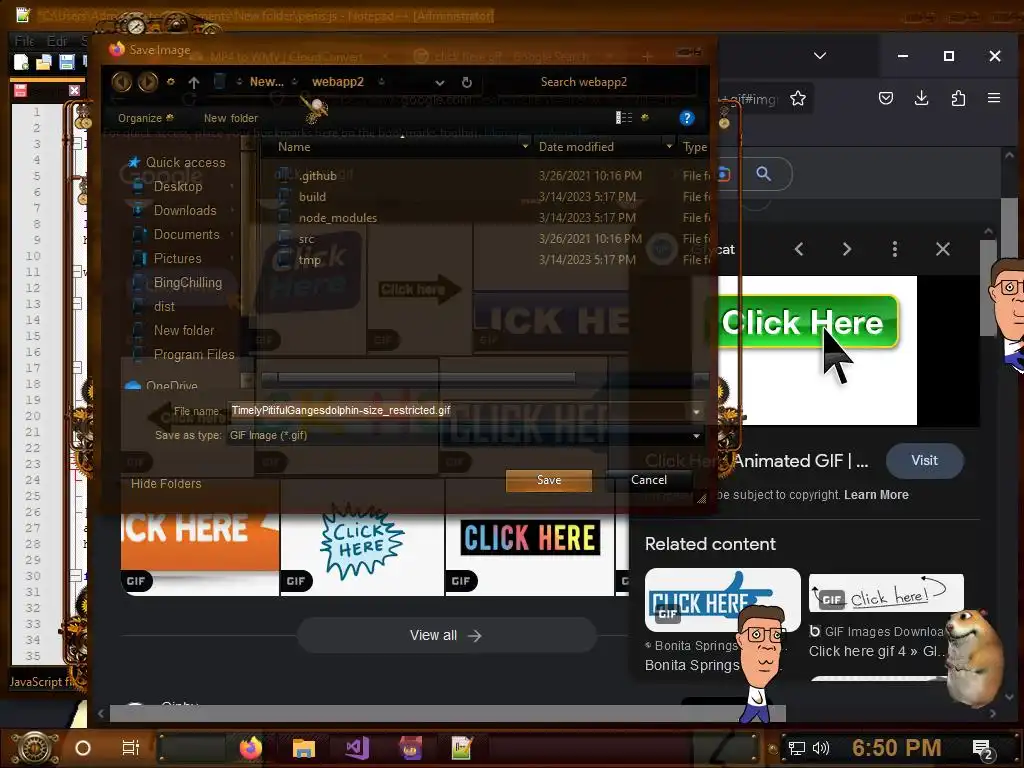The width and height of the screenshot is (1024, 768).
Task: Click the Cortana circle on taskbar
Action: pyautogui.click(x=82, y=748)
